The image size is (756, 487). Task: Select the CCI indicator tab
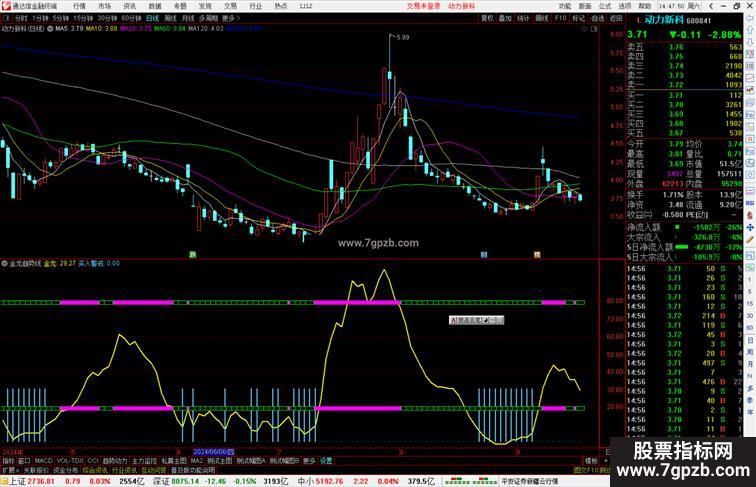point(93,461)
